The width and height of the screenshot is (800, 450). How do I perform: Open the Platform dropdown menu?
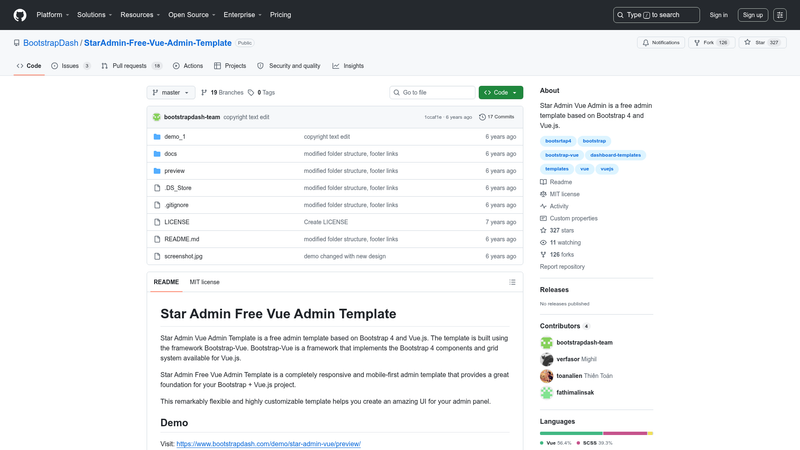coord(53,15)
